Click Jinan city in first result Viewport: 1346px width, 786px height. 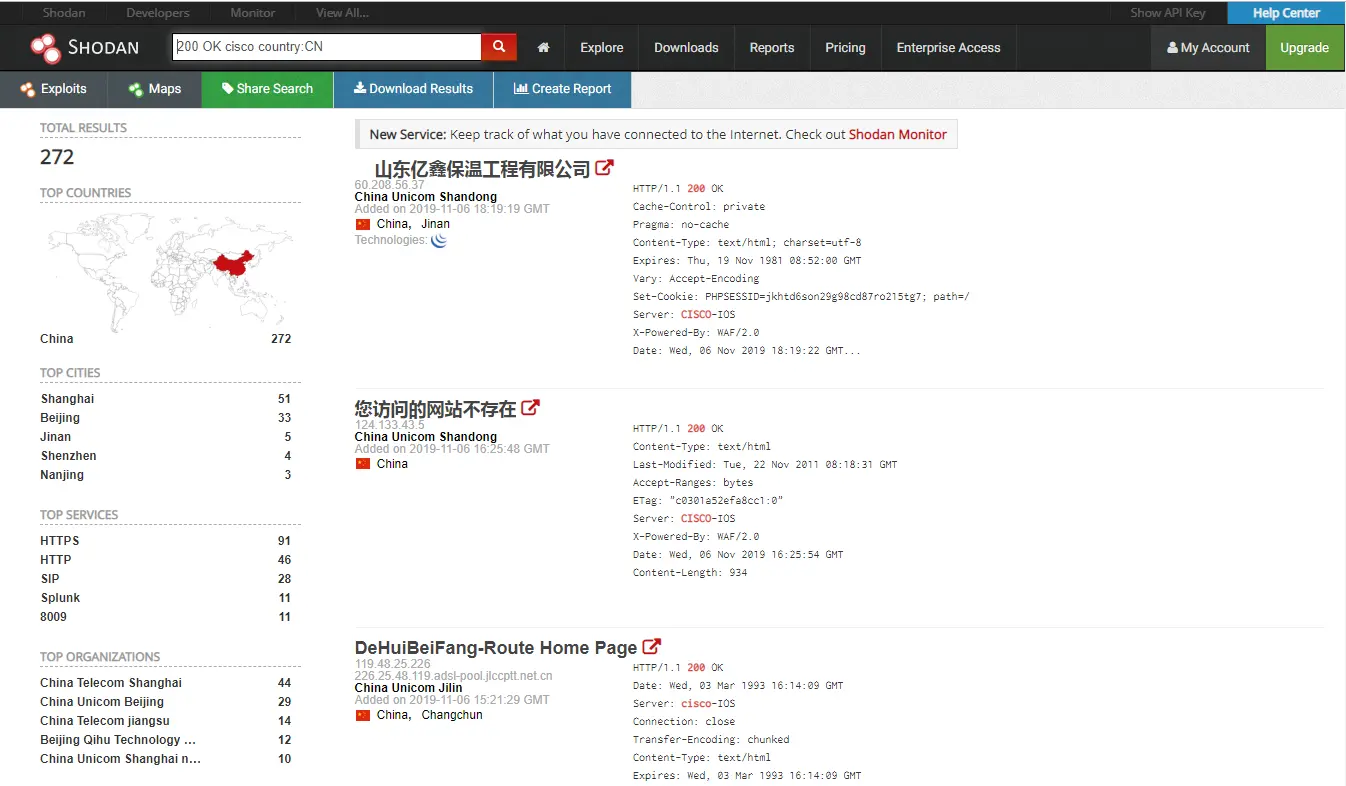pyautogui.click(x=435, y=224)
